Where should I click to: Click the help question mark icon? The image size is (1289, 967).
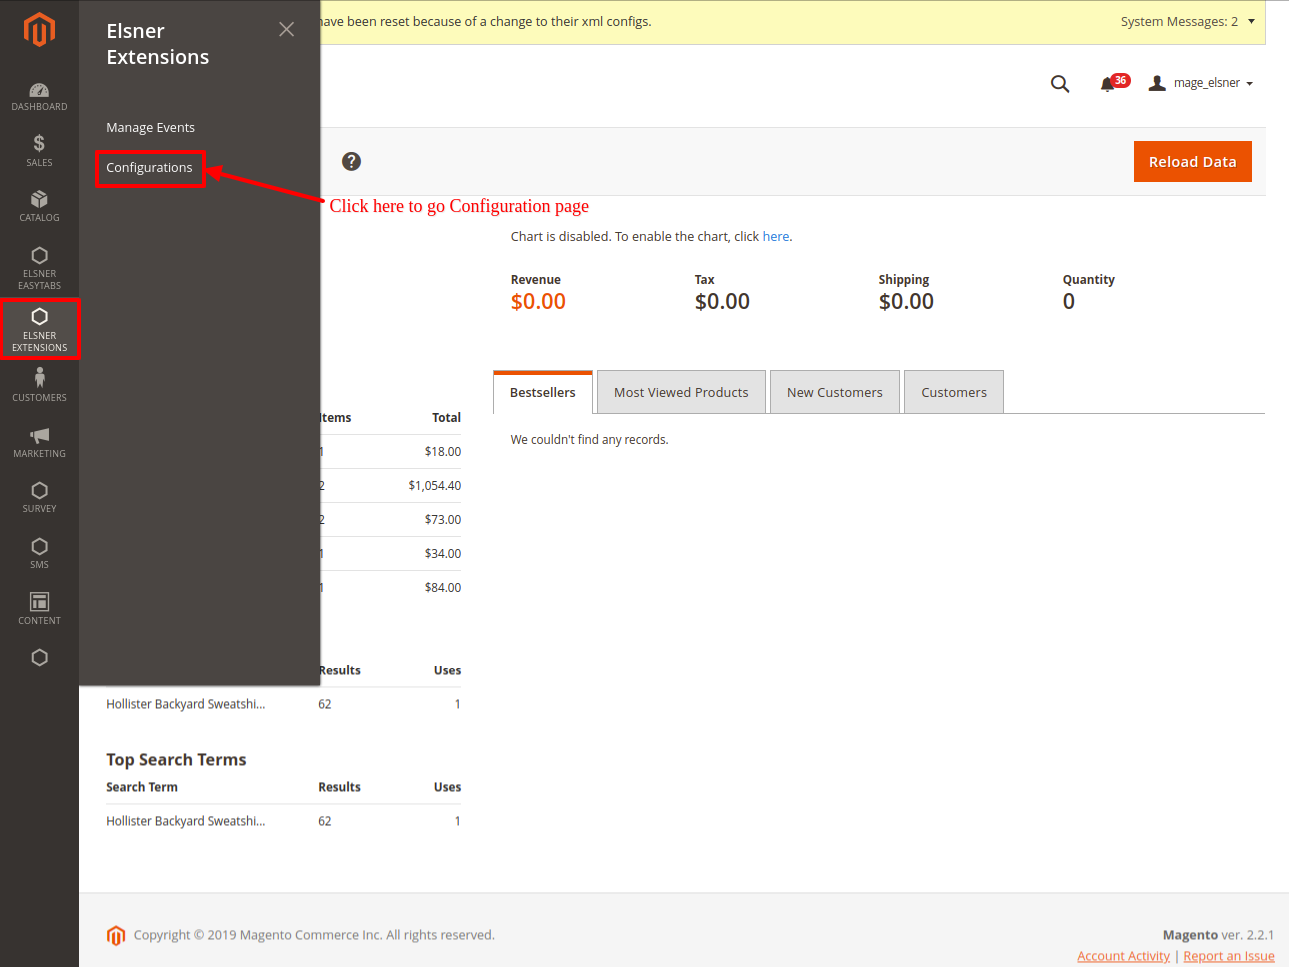click(x=351, y=161)
